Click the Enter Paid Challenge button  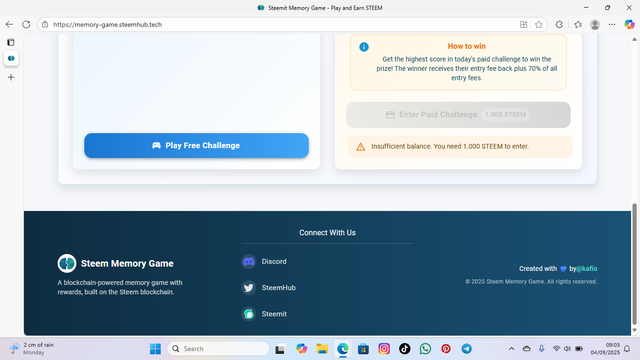click(458, 115)
